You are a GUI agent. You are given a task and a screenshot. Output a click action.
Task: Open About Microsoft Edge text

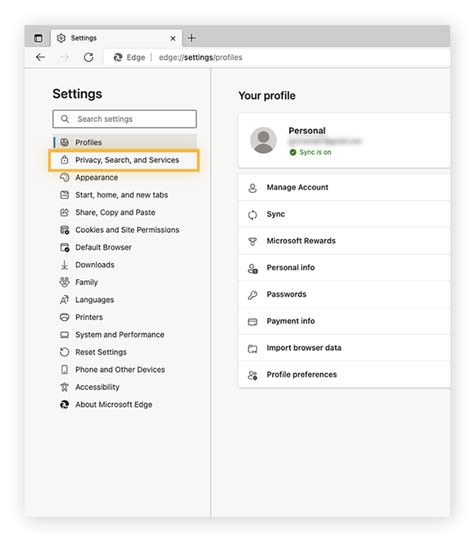point(114,404)
